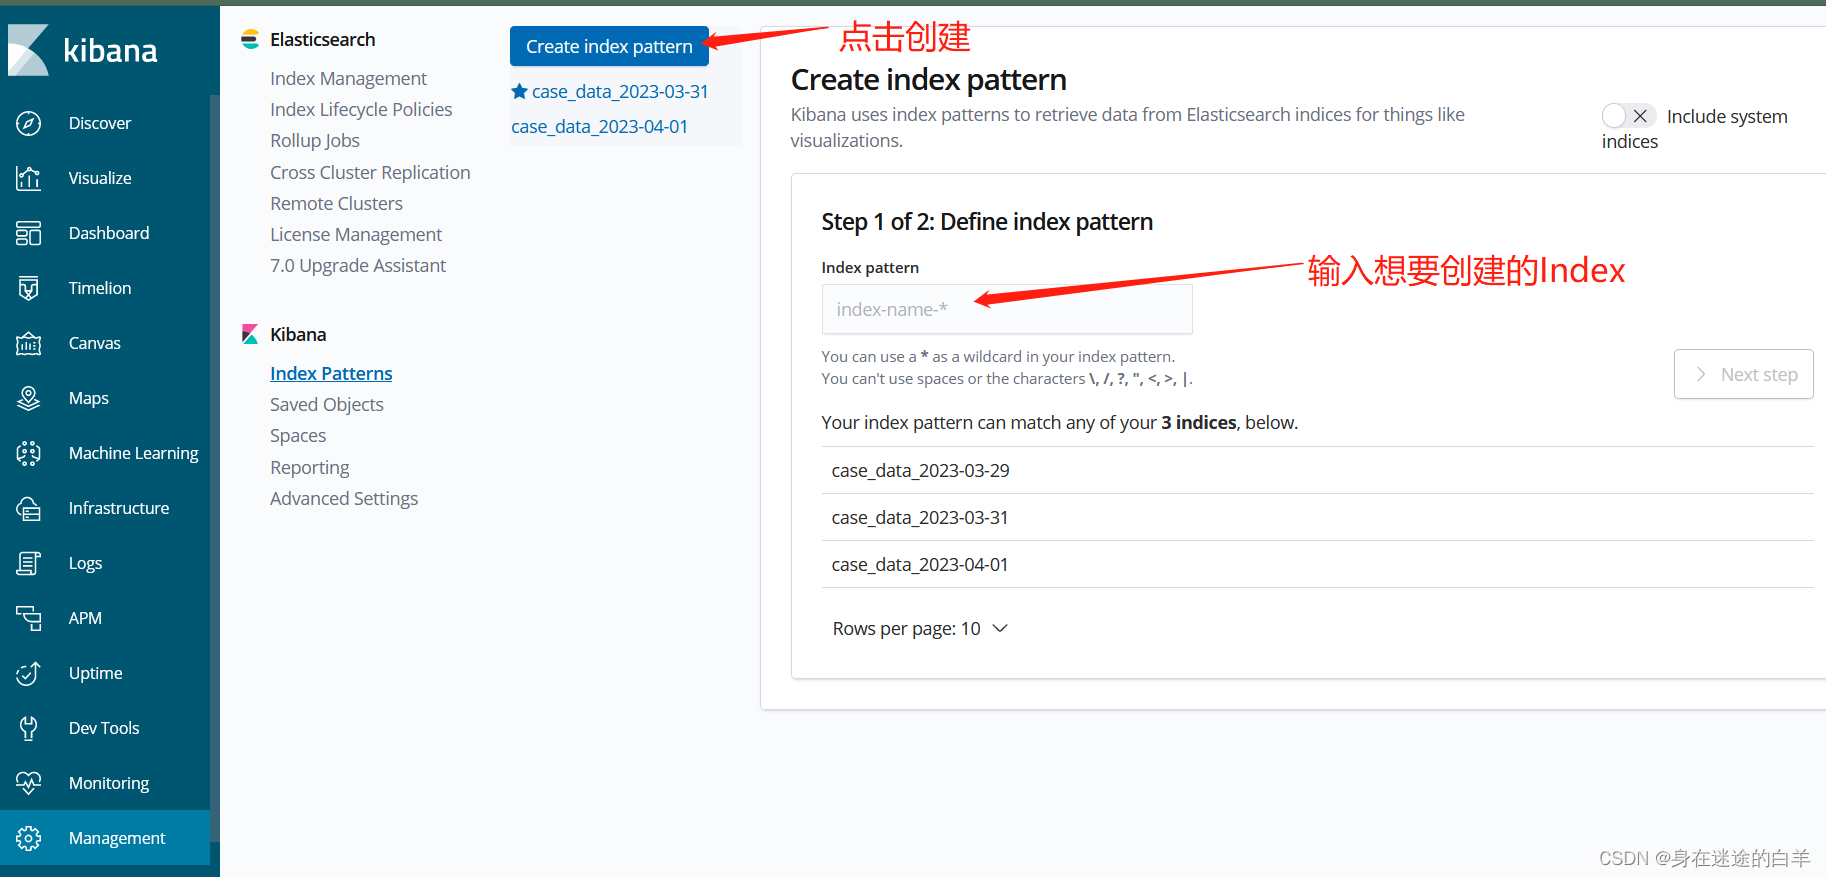Screen dimensions: 1826x877
Task: Click Create index pattern button
Action: coord(609,46)
